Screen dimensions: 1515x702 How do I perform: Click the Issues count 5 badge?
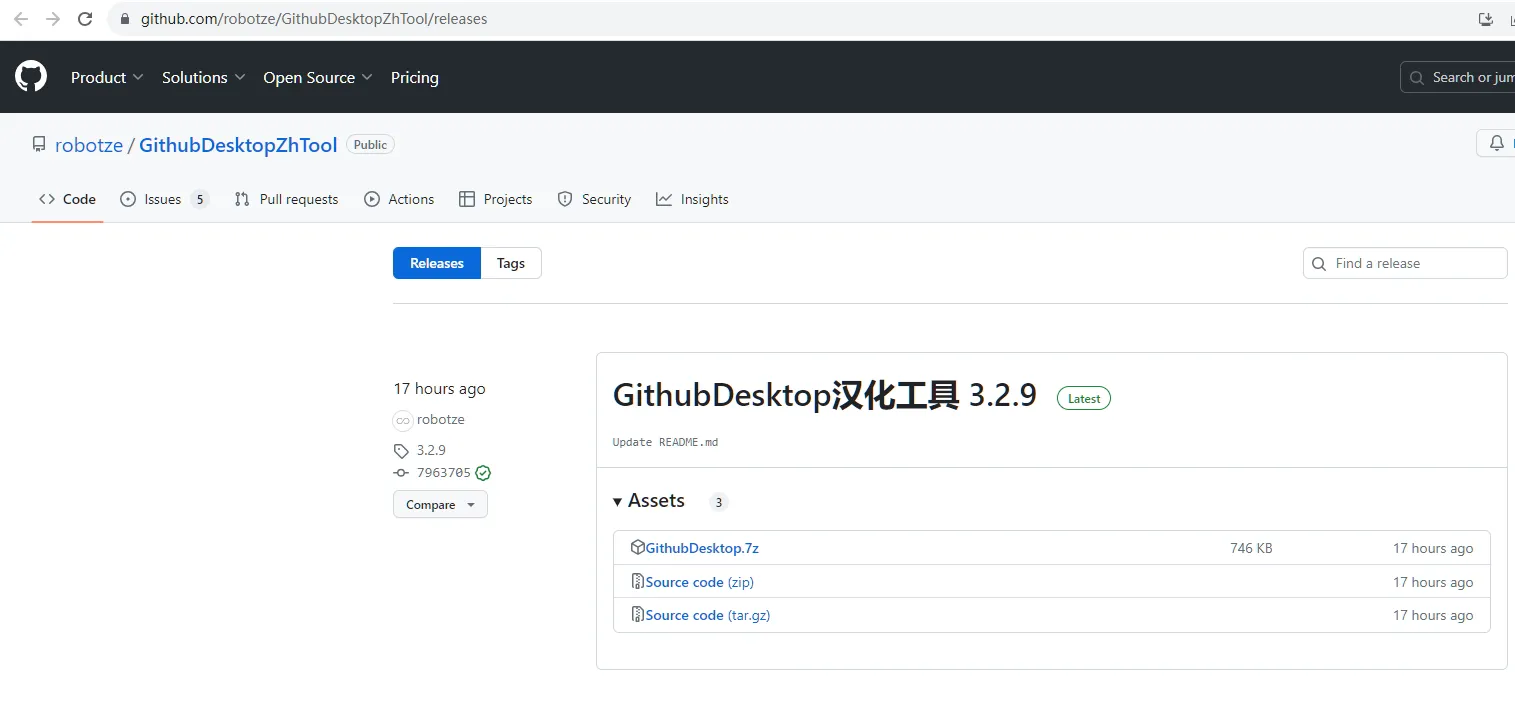coord(200,199)
